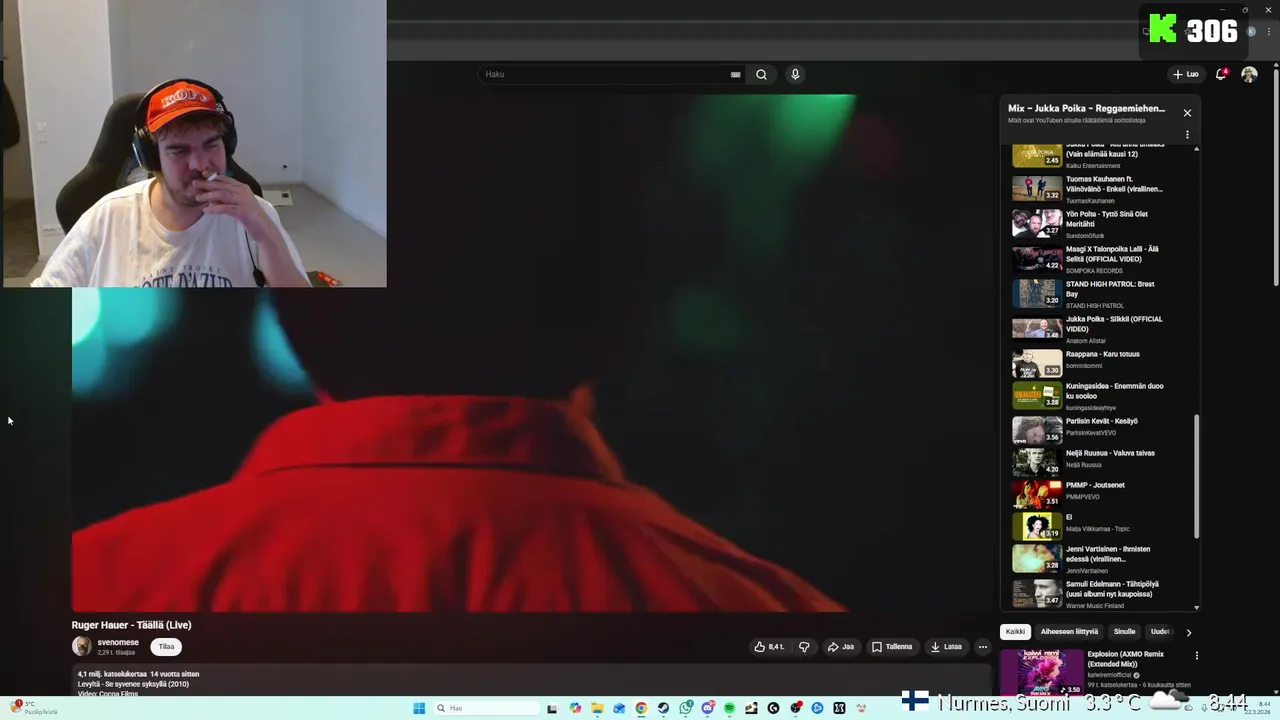Open Copilot from the taskbar
The height and width of the screenshot is (720, 1280).
(575, 708)
